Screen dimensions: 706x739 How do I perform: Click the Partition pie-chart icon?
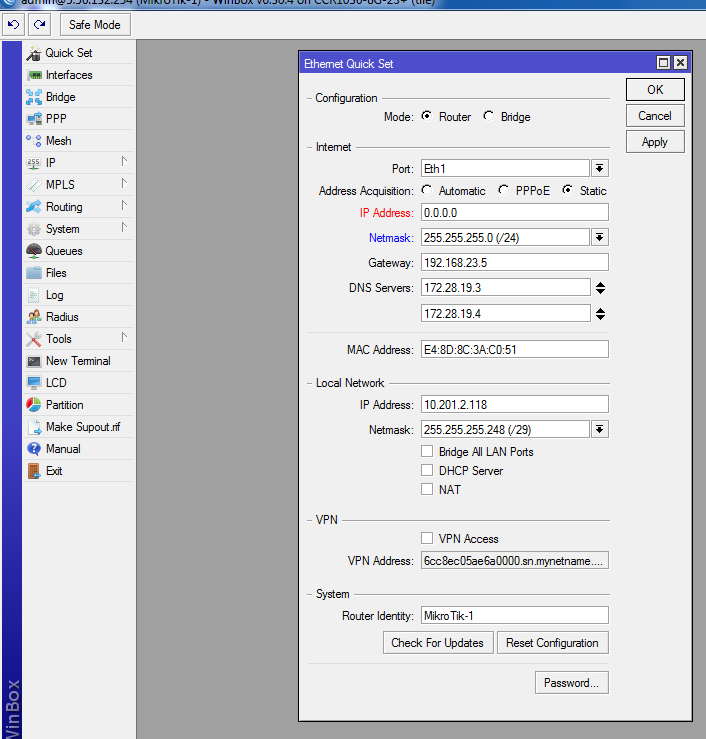[34, 405]
